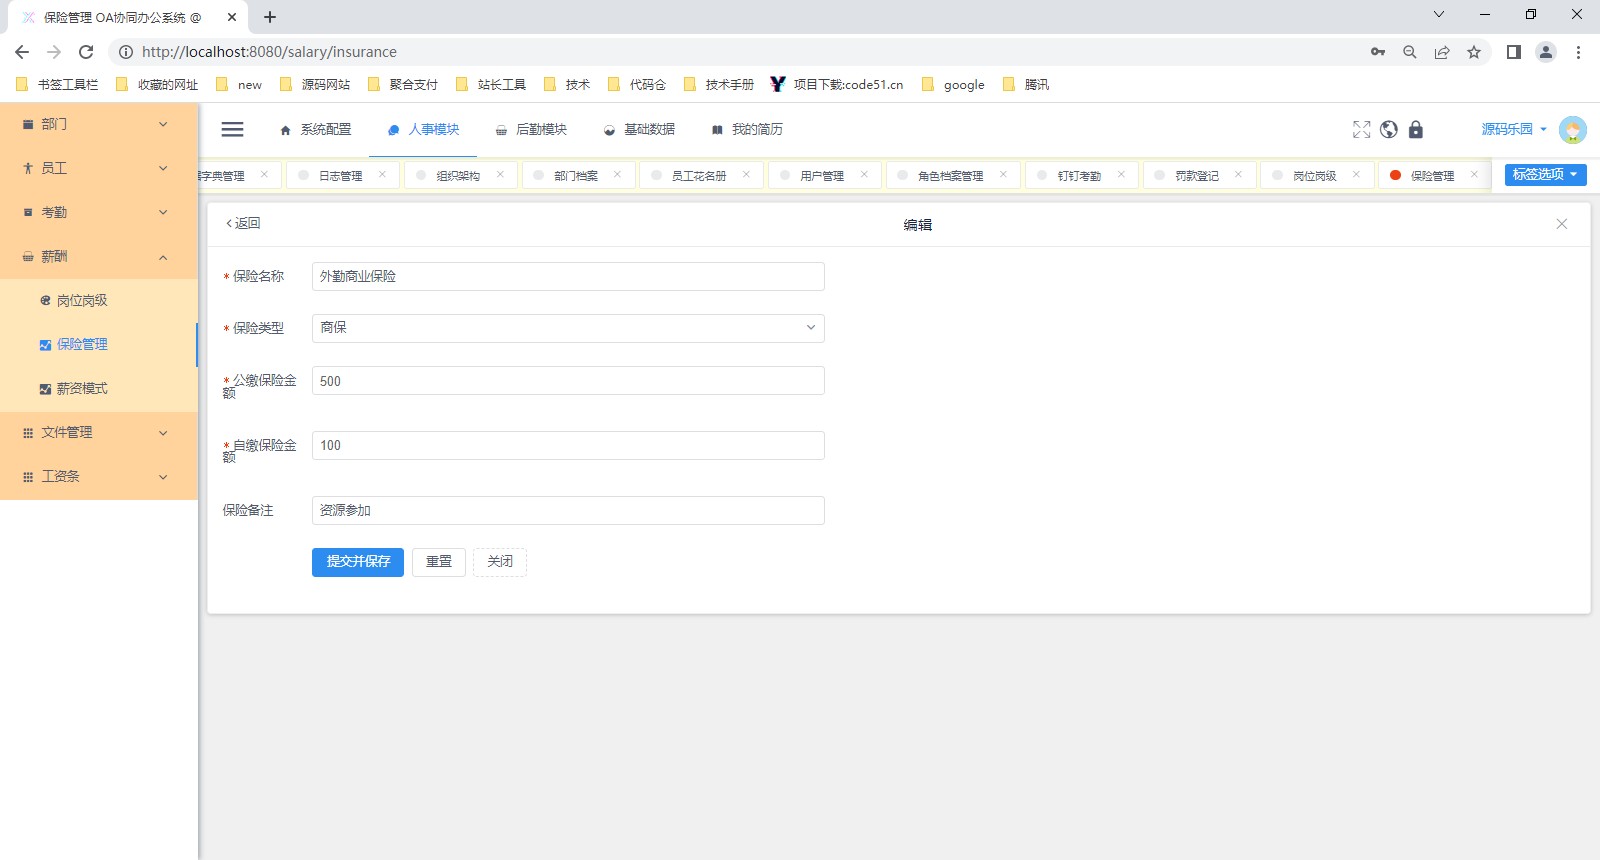Click the 返回 back link
The width and height of the screenshot is (1600, 860).
(x=243, y=224)
